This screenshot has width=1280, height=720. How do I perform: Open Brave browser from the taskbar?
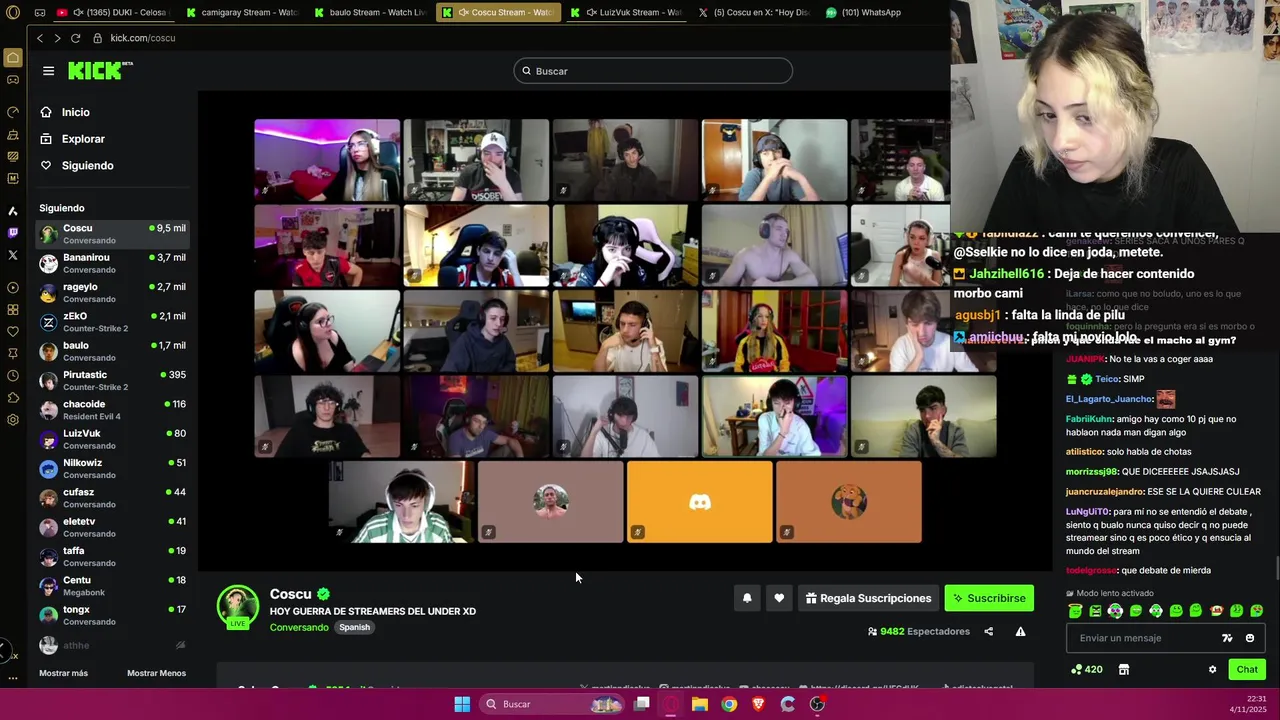(x=758, y=704)
